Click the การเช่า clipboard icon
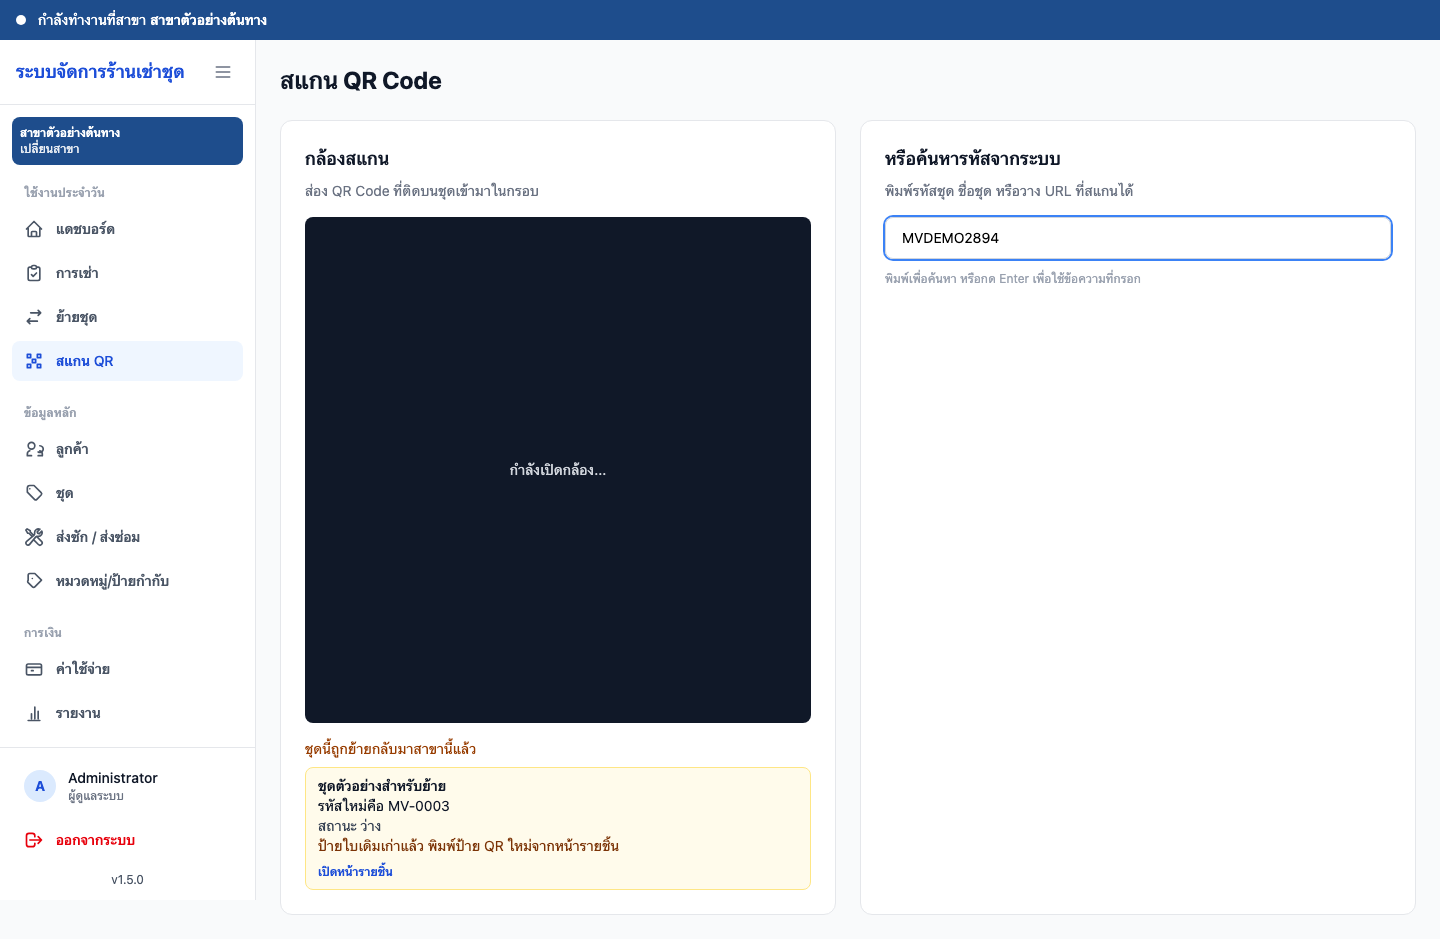 pyautogui.click(x=34, y=273)
